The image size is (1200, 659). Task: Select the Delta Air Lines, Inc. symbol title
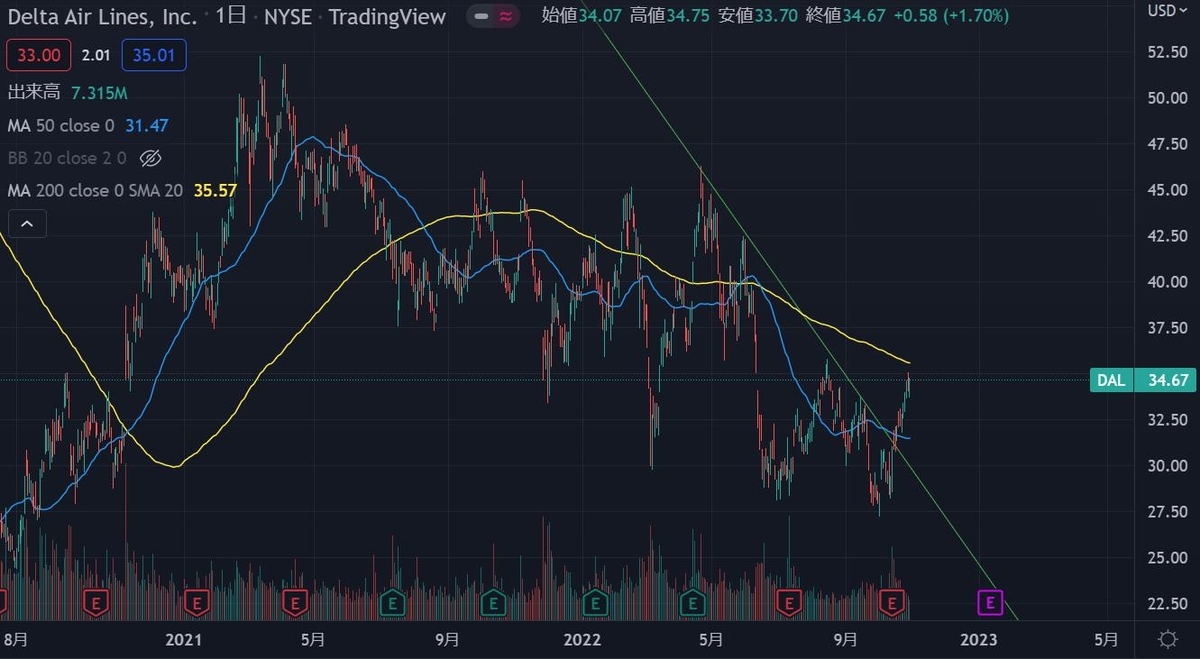(x=101, y=17)
